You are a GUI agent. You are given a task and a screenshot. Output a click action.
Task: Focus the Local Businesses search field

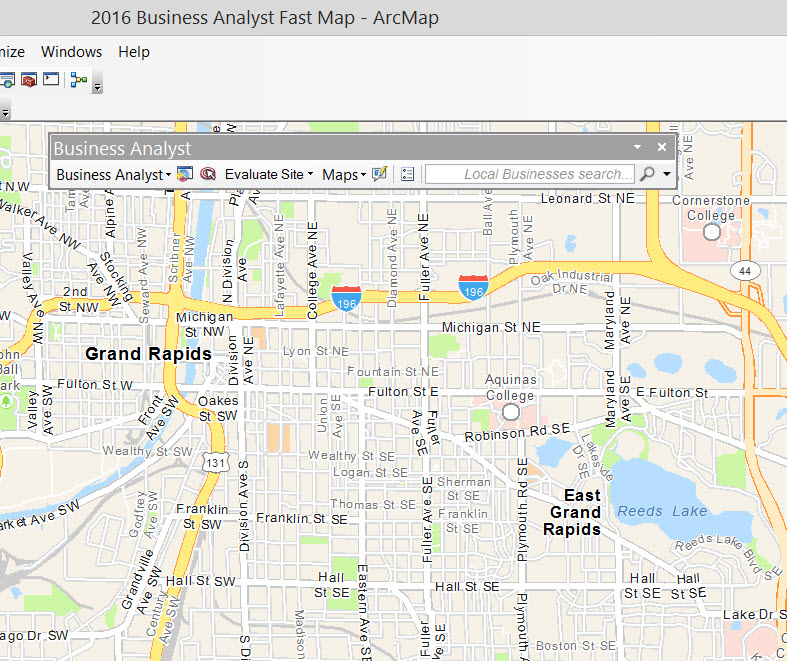[530, 174]
